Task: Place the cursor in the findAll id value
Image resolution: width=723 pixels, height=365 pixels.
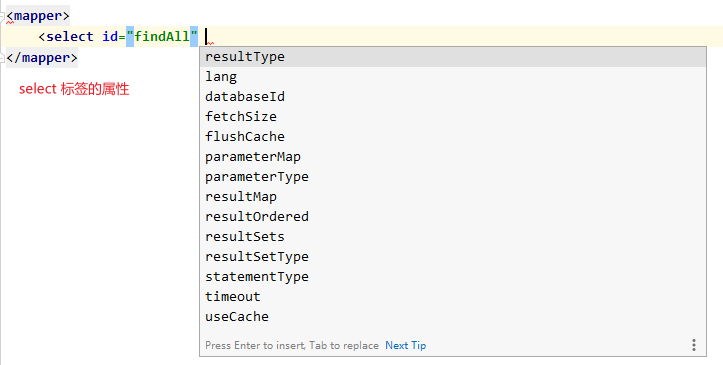Action: 162,36
